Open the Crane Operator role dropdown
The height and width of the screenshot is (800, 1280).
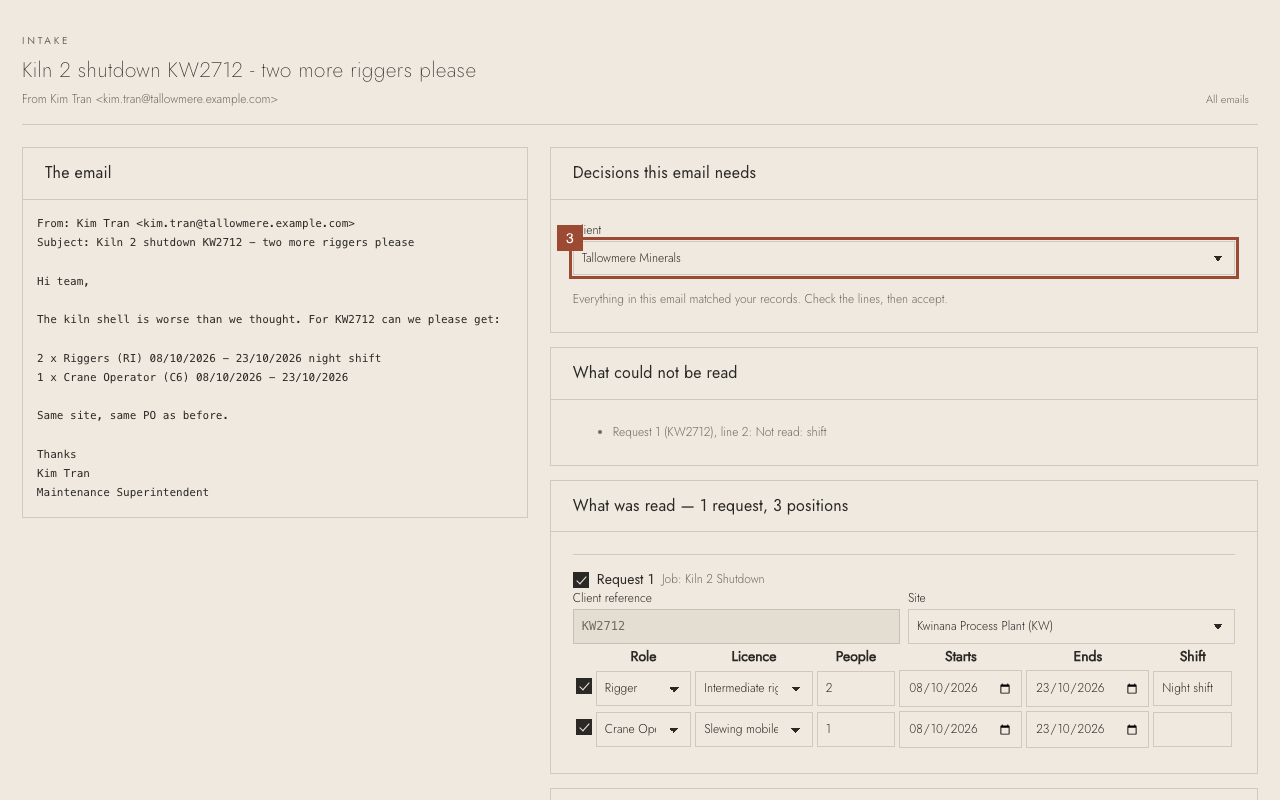pyautogui.click(x=643, y=729)
